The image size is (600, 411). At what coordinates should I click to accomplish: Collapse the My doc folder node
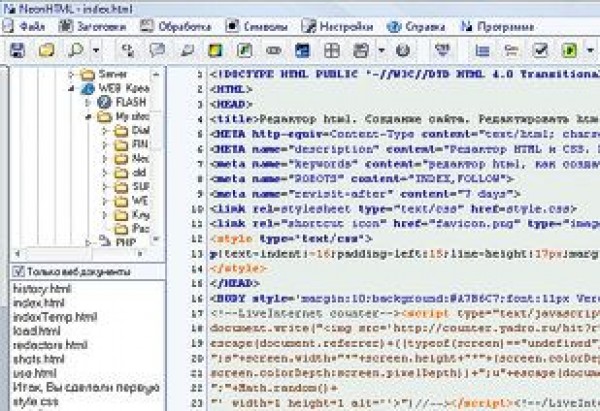pos(88,117)
